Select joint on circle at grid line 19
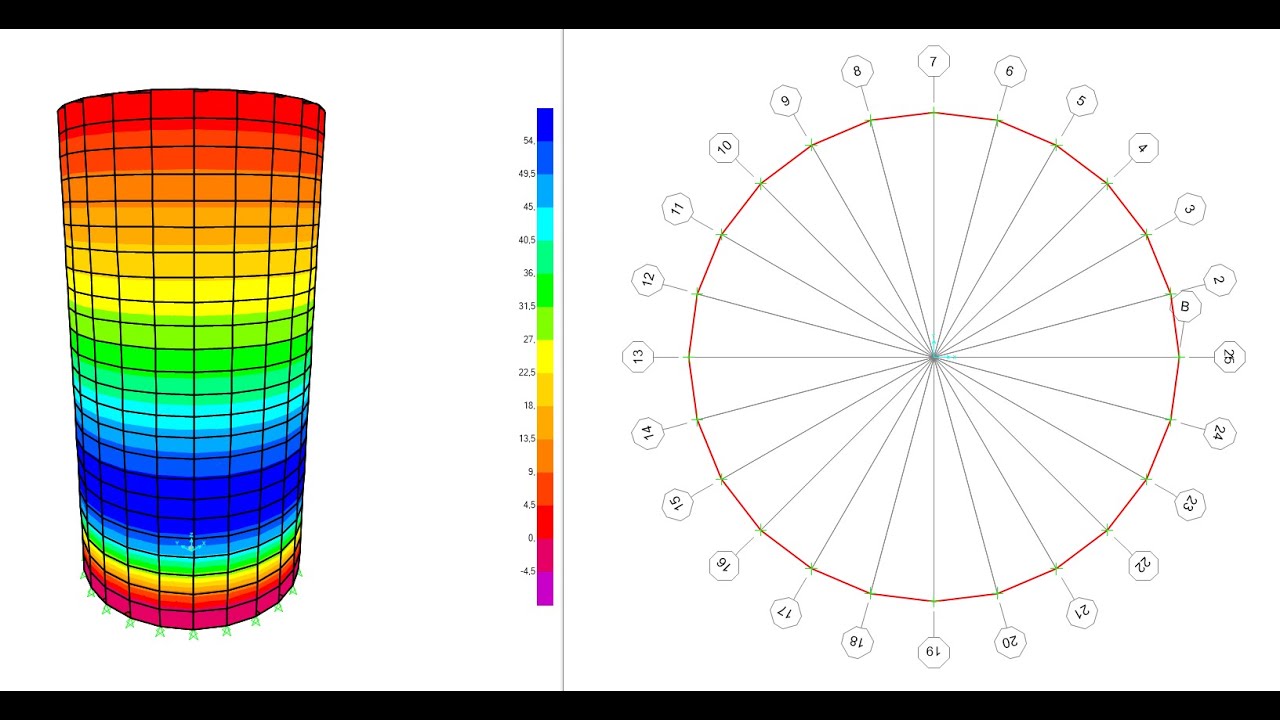This screenshot has width=1280, height=720. coord(933,601)
